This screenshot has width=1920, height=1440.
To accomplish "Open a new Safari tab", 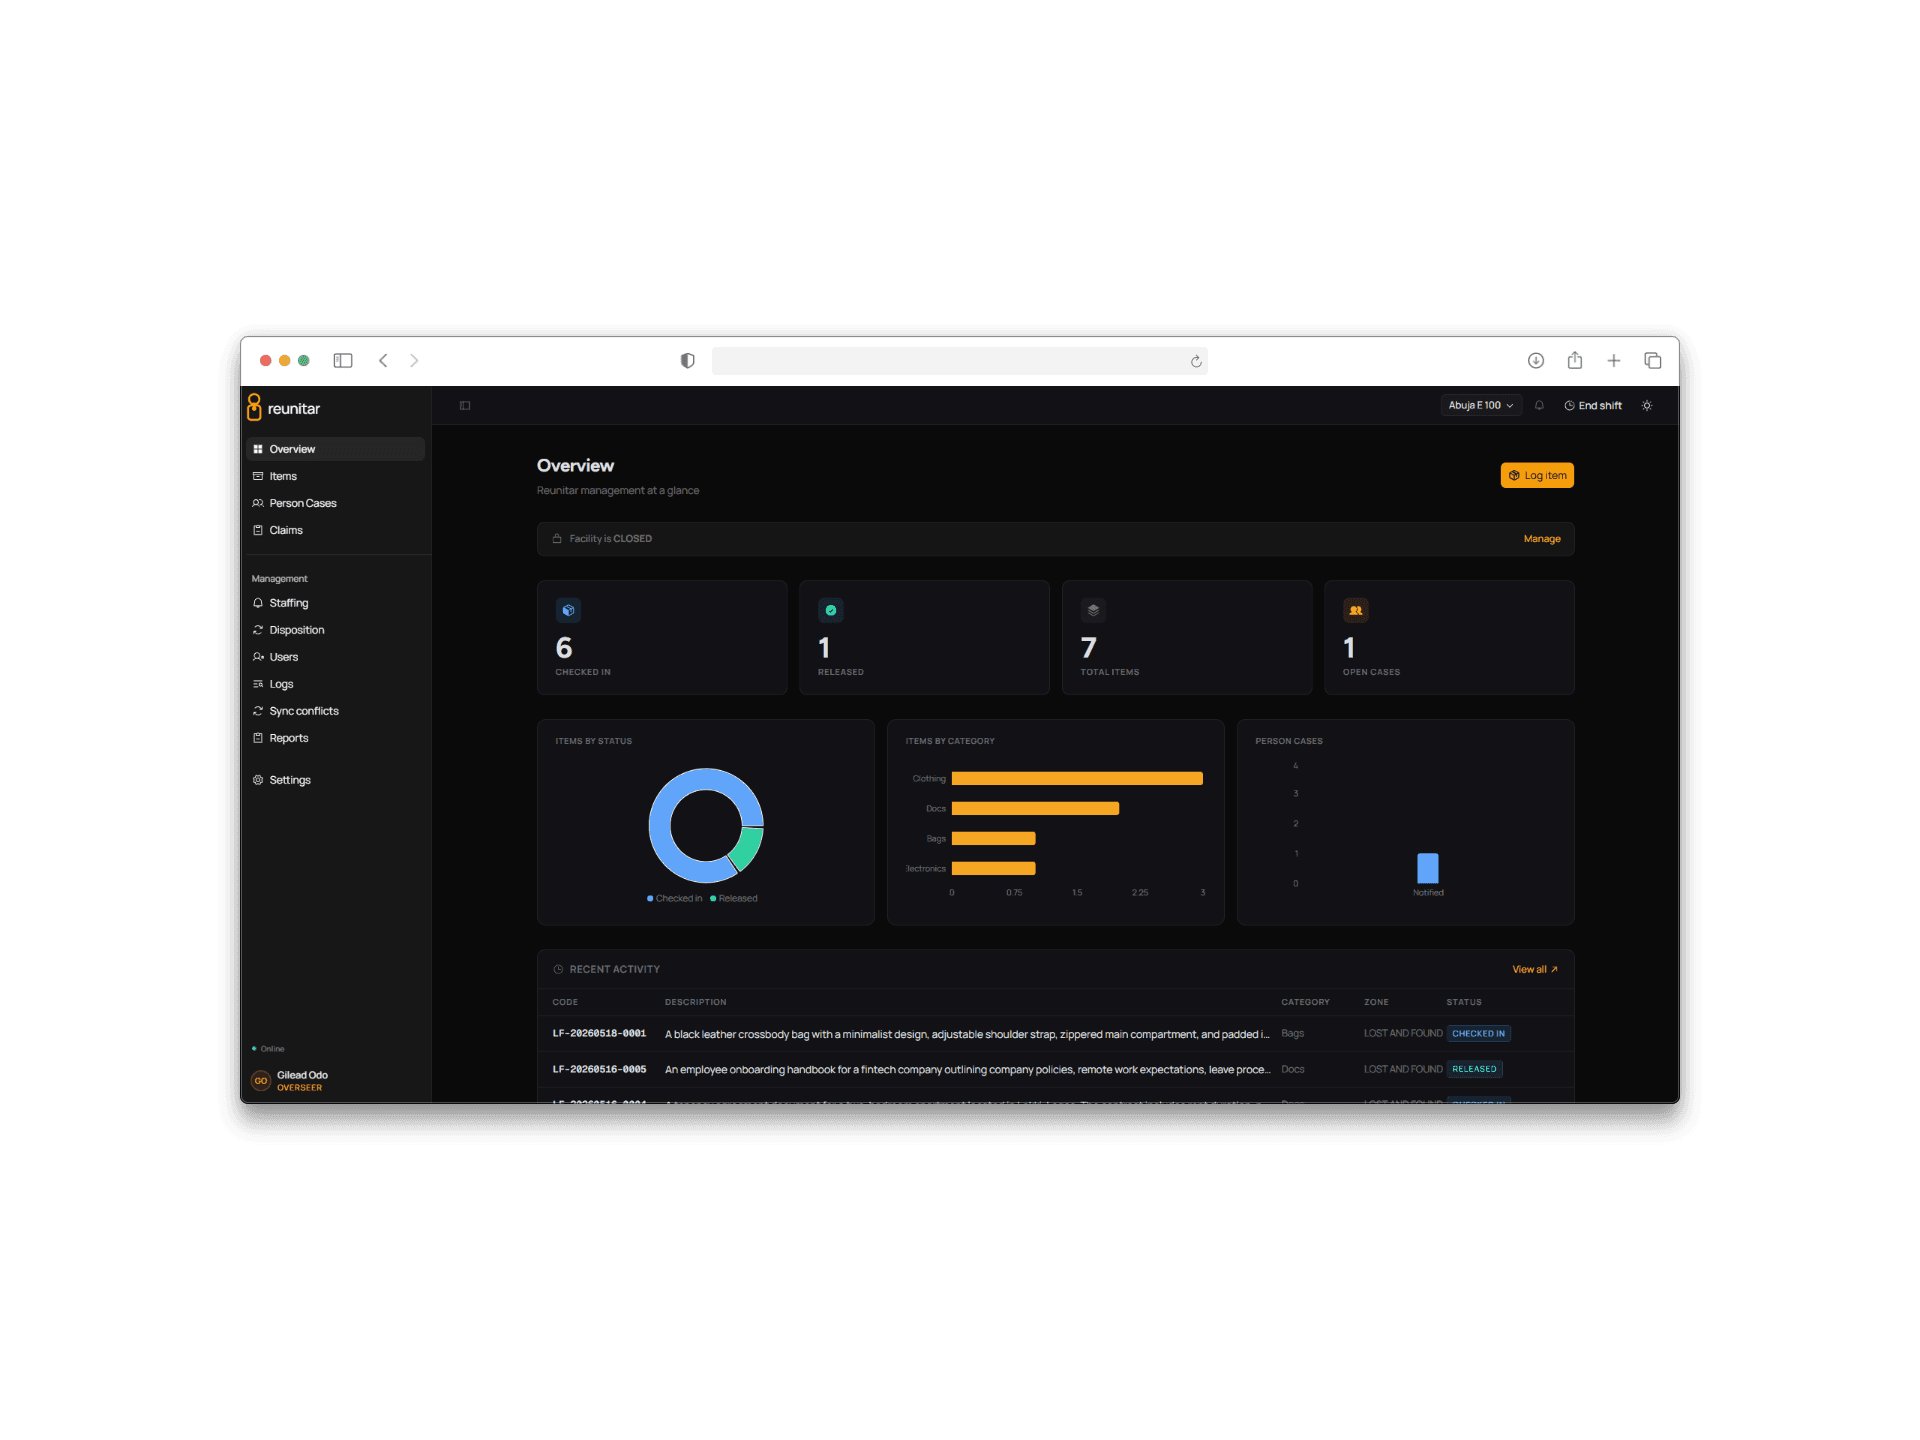I will (1614, 360).
